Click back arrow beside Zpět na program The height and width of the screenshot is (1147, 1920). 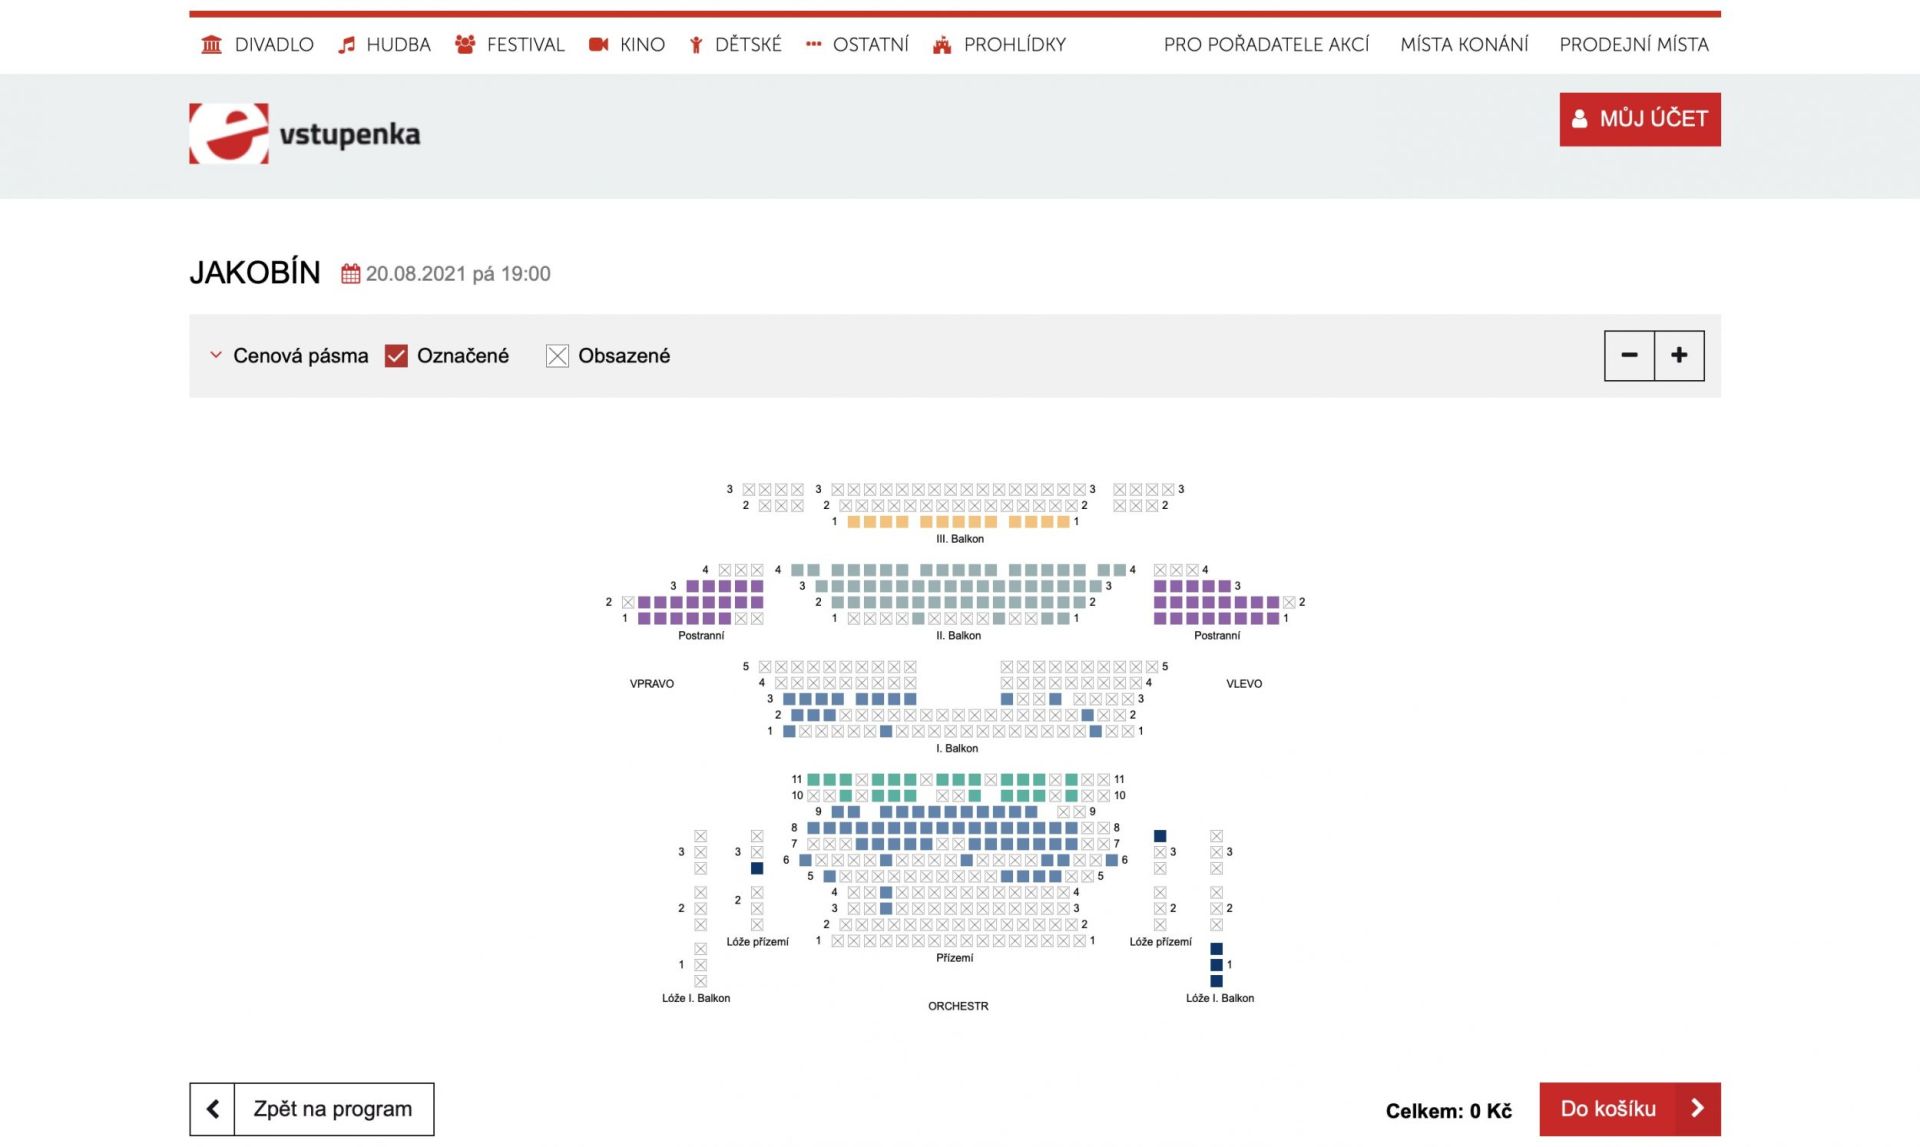click(212, 1109)
